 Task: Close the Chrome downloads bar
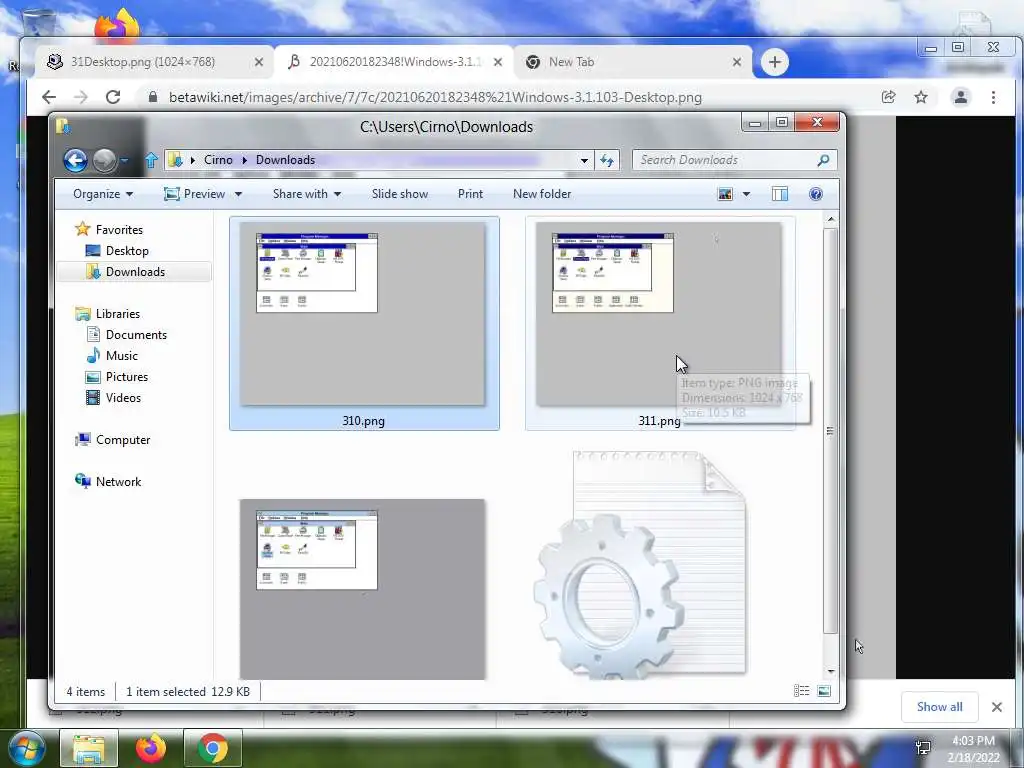(x=997, y=707)
